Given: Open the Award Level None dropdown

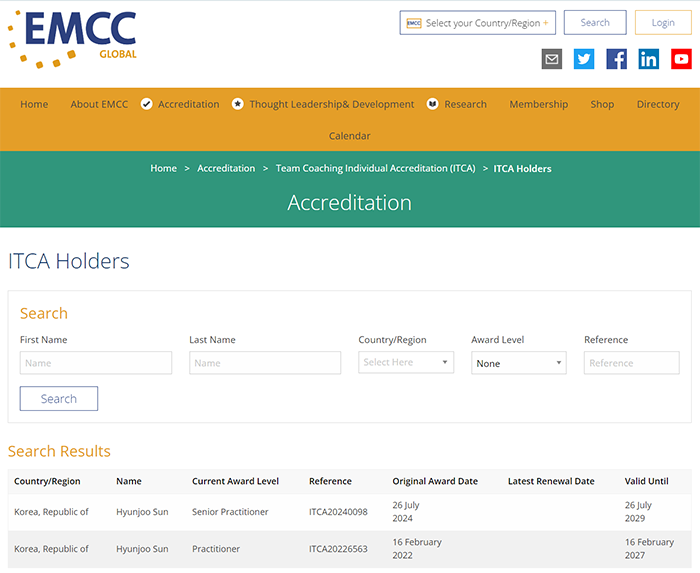Looking at the screenshot, I should [519, 363].
